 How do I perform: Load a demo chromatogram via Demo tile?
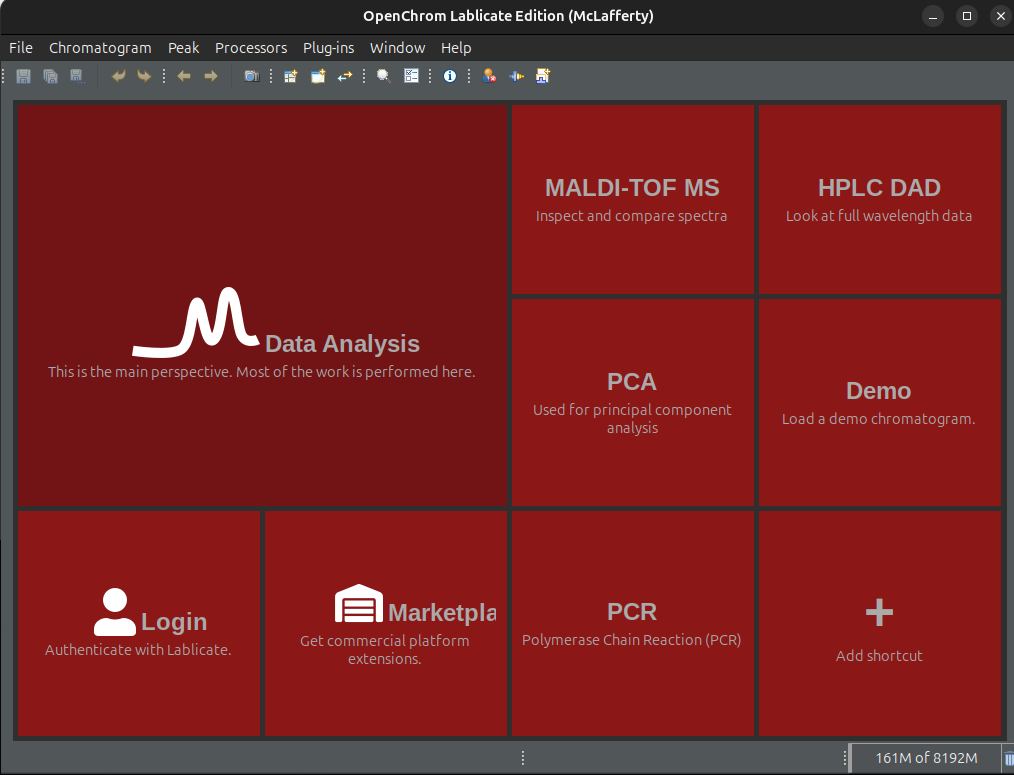coord(879,402)
